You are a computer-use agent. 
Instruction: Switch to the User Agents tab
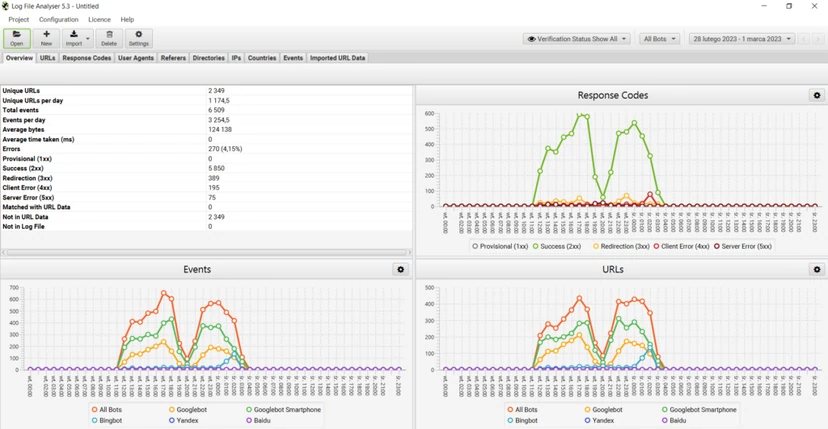coord(136,58)
